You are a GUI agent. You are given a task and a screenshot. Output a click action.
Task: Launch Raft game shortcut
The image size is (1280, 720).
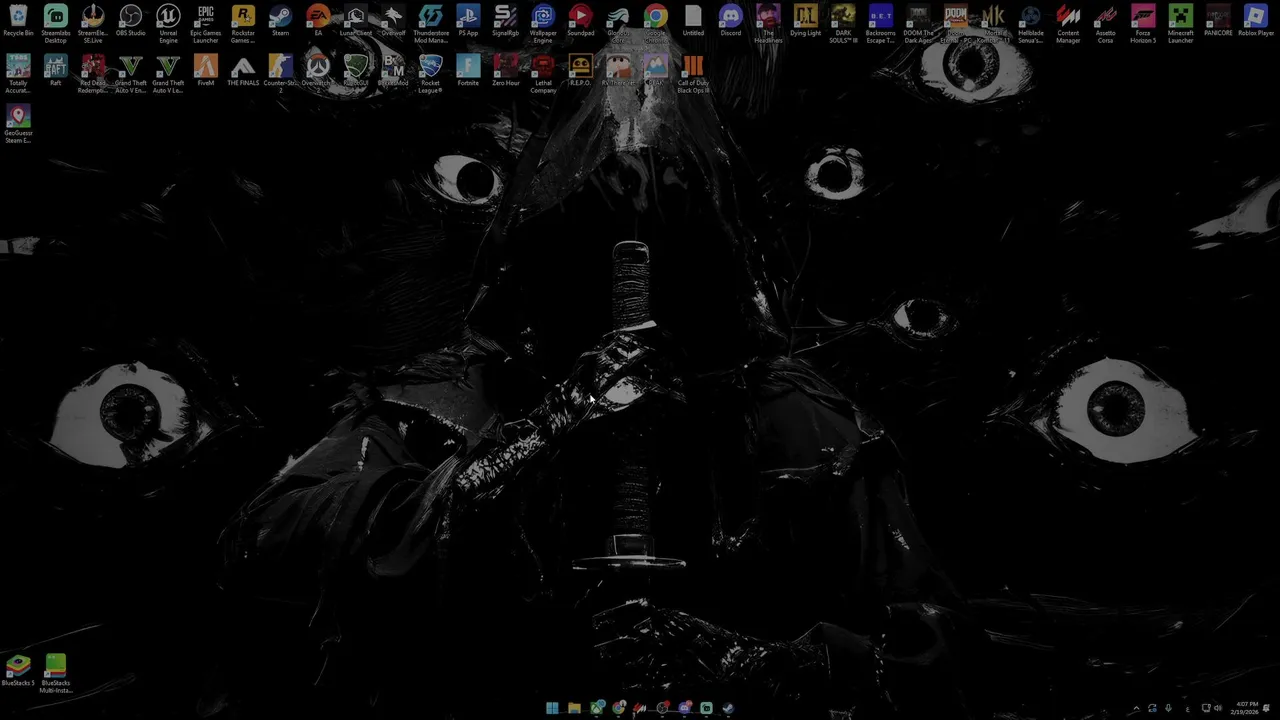(x=56, y=72)
